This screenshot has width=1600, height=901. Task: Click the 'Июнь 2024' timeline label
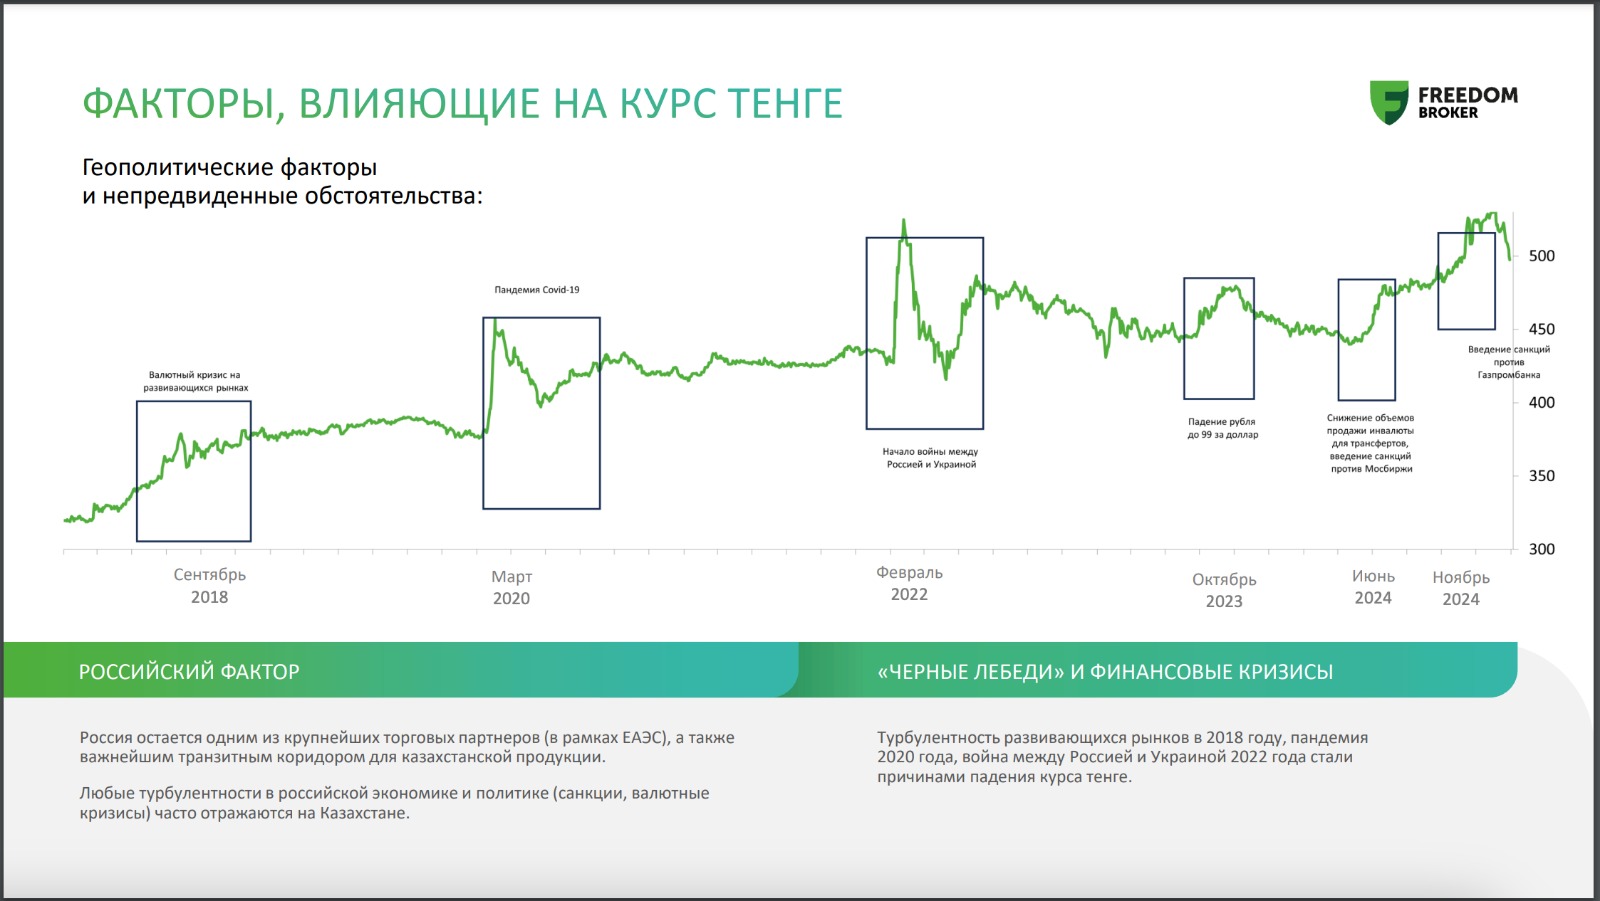click(1373, 587)
